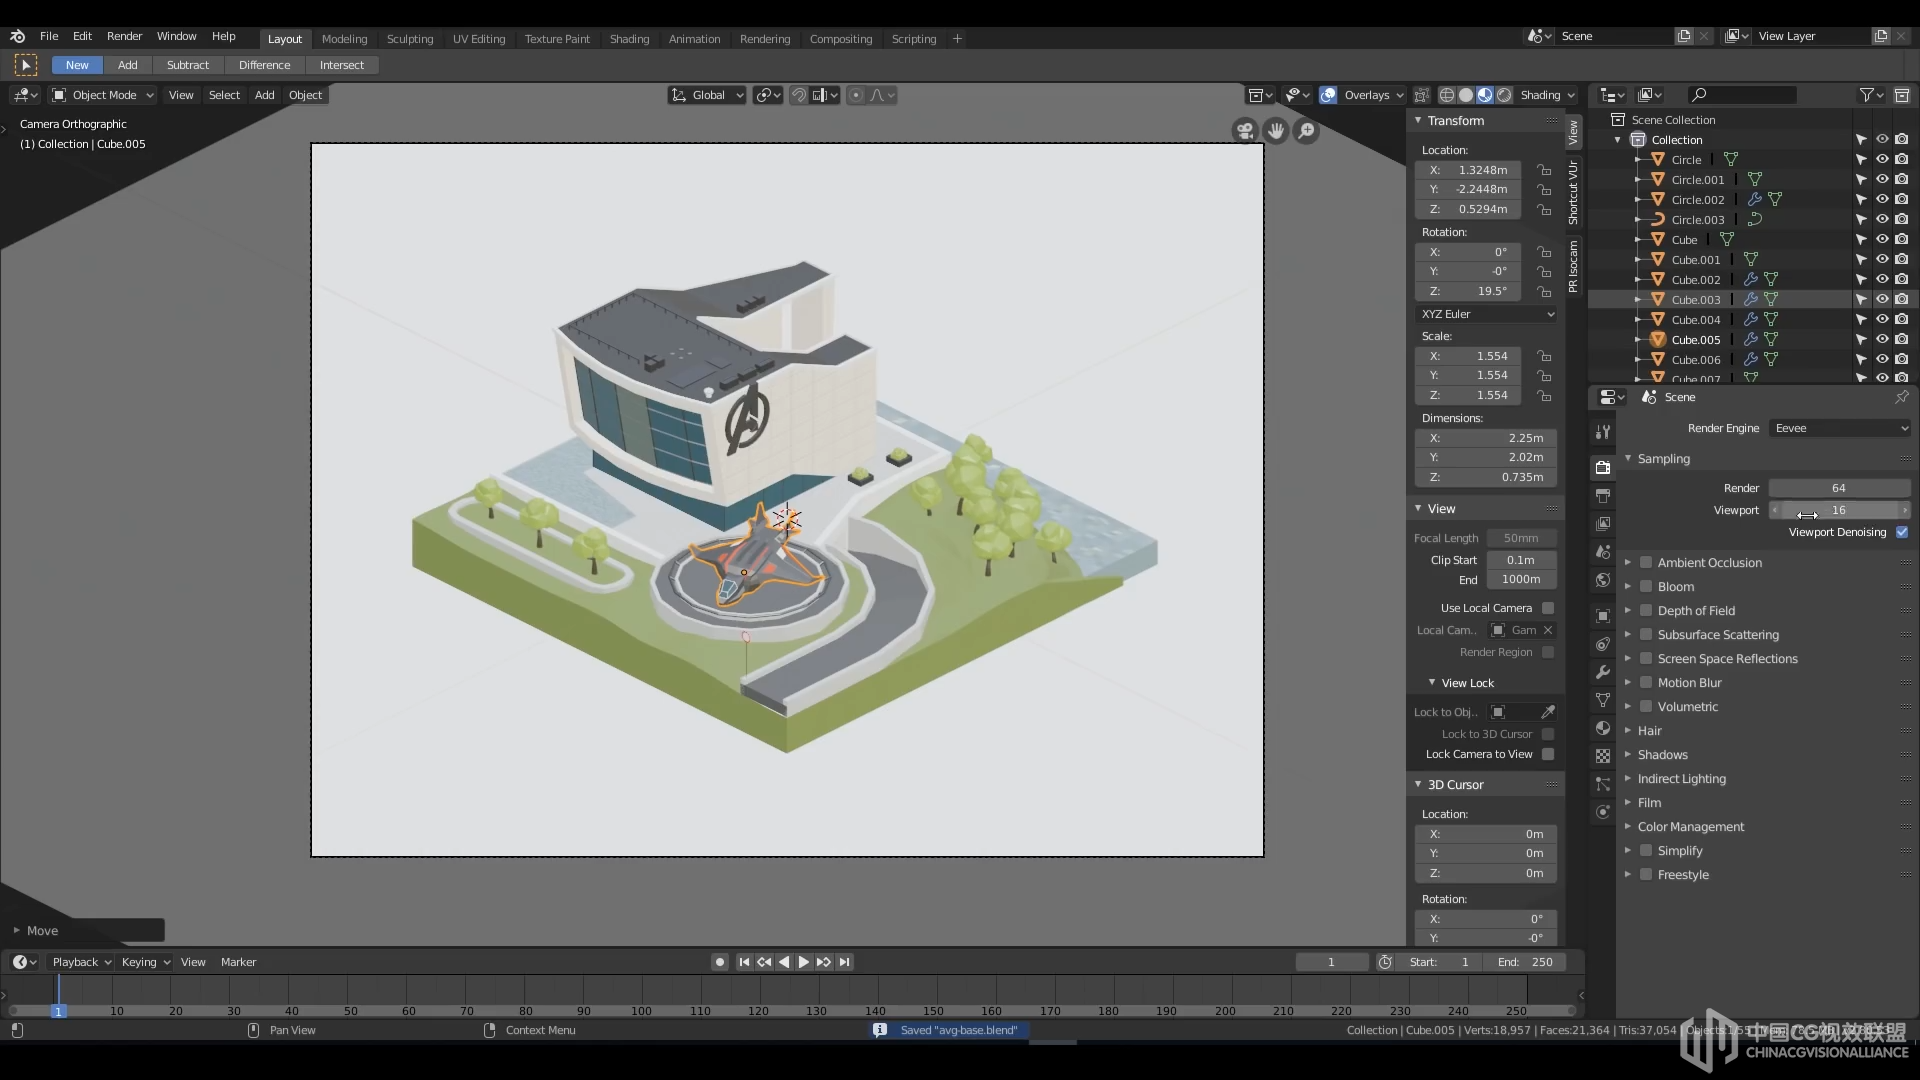This screenshot has height=1080, width=1920.
Task: Open the World properties tab
Action: (x=1603, y=580)
